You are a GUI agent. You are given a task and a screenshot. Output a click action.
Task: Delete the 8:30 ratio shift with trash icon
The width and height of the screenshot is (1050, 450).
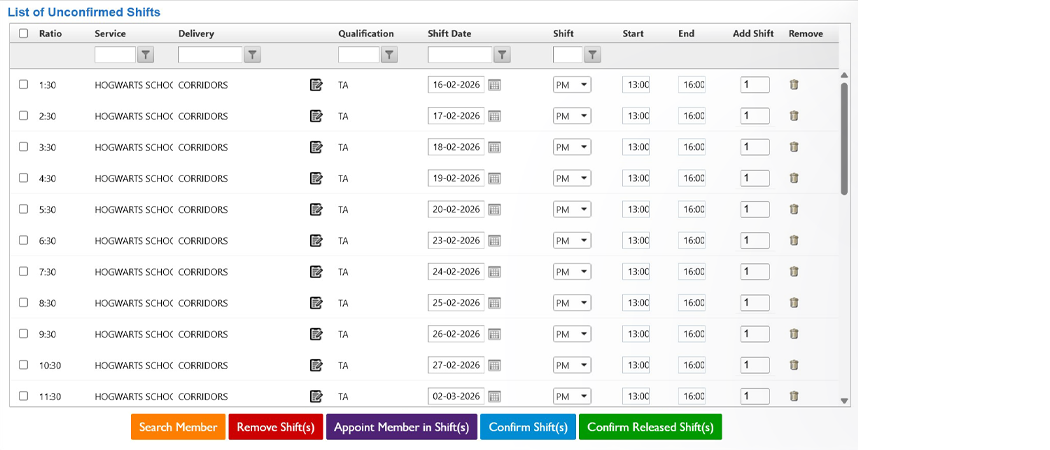794,303
